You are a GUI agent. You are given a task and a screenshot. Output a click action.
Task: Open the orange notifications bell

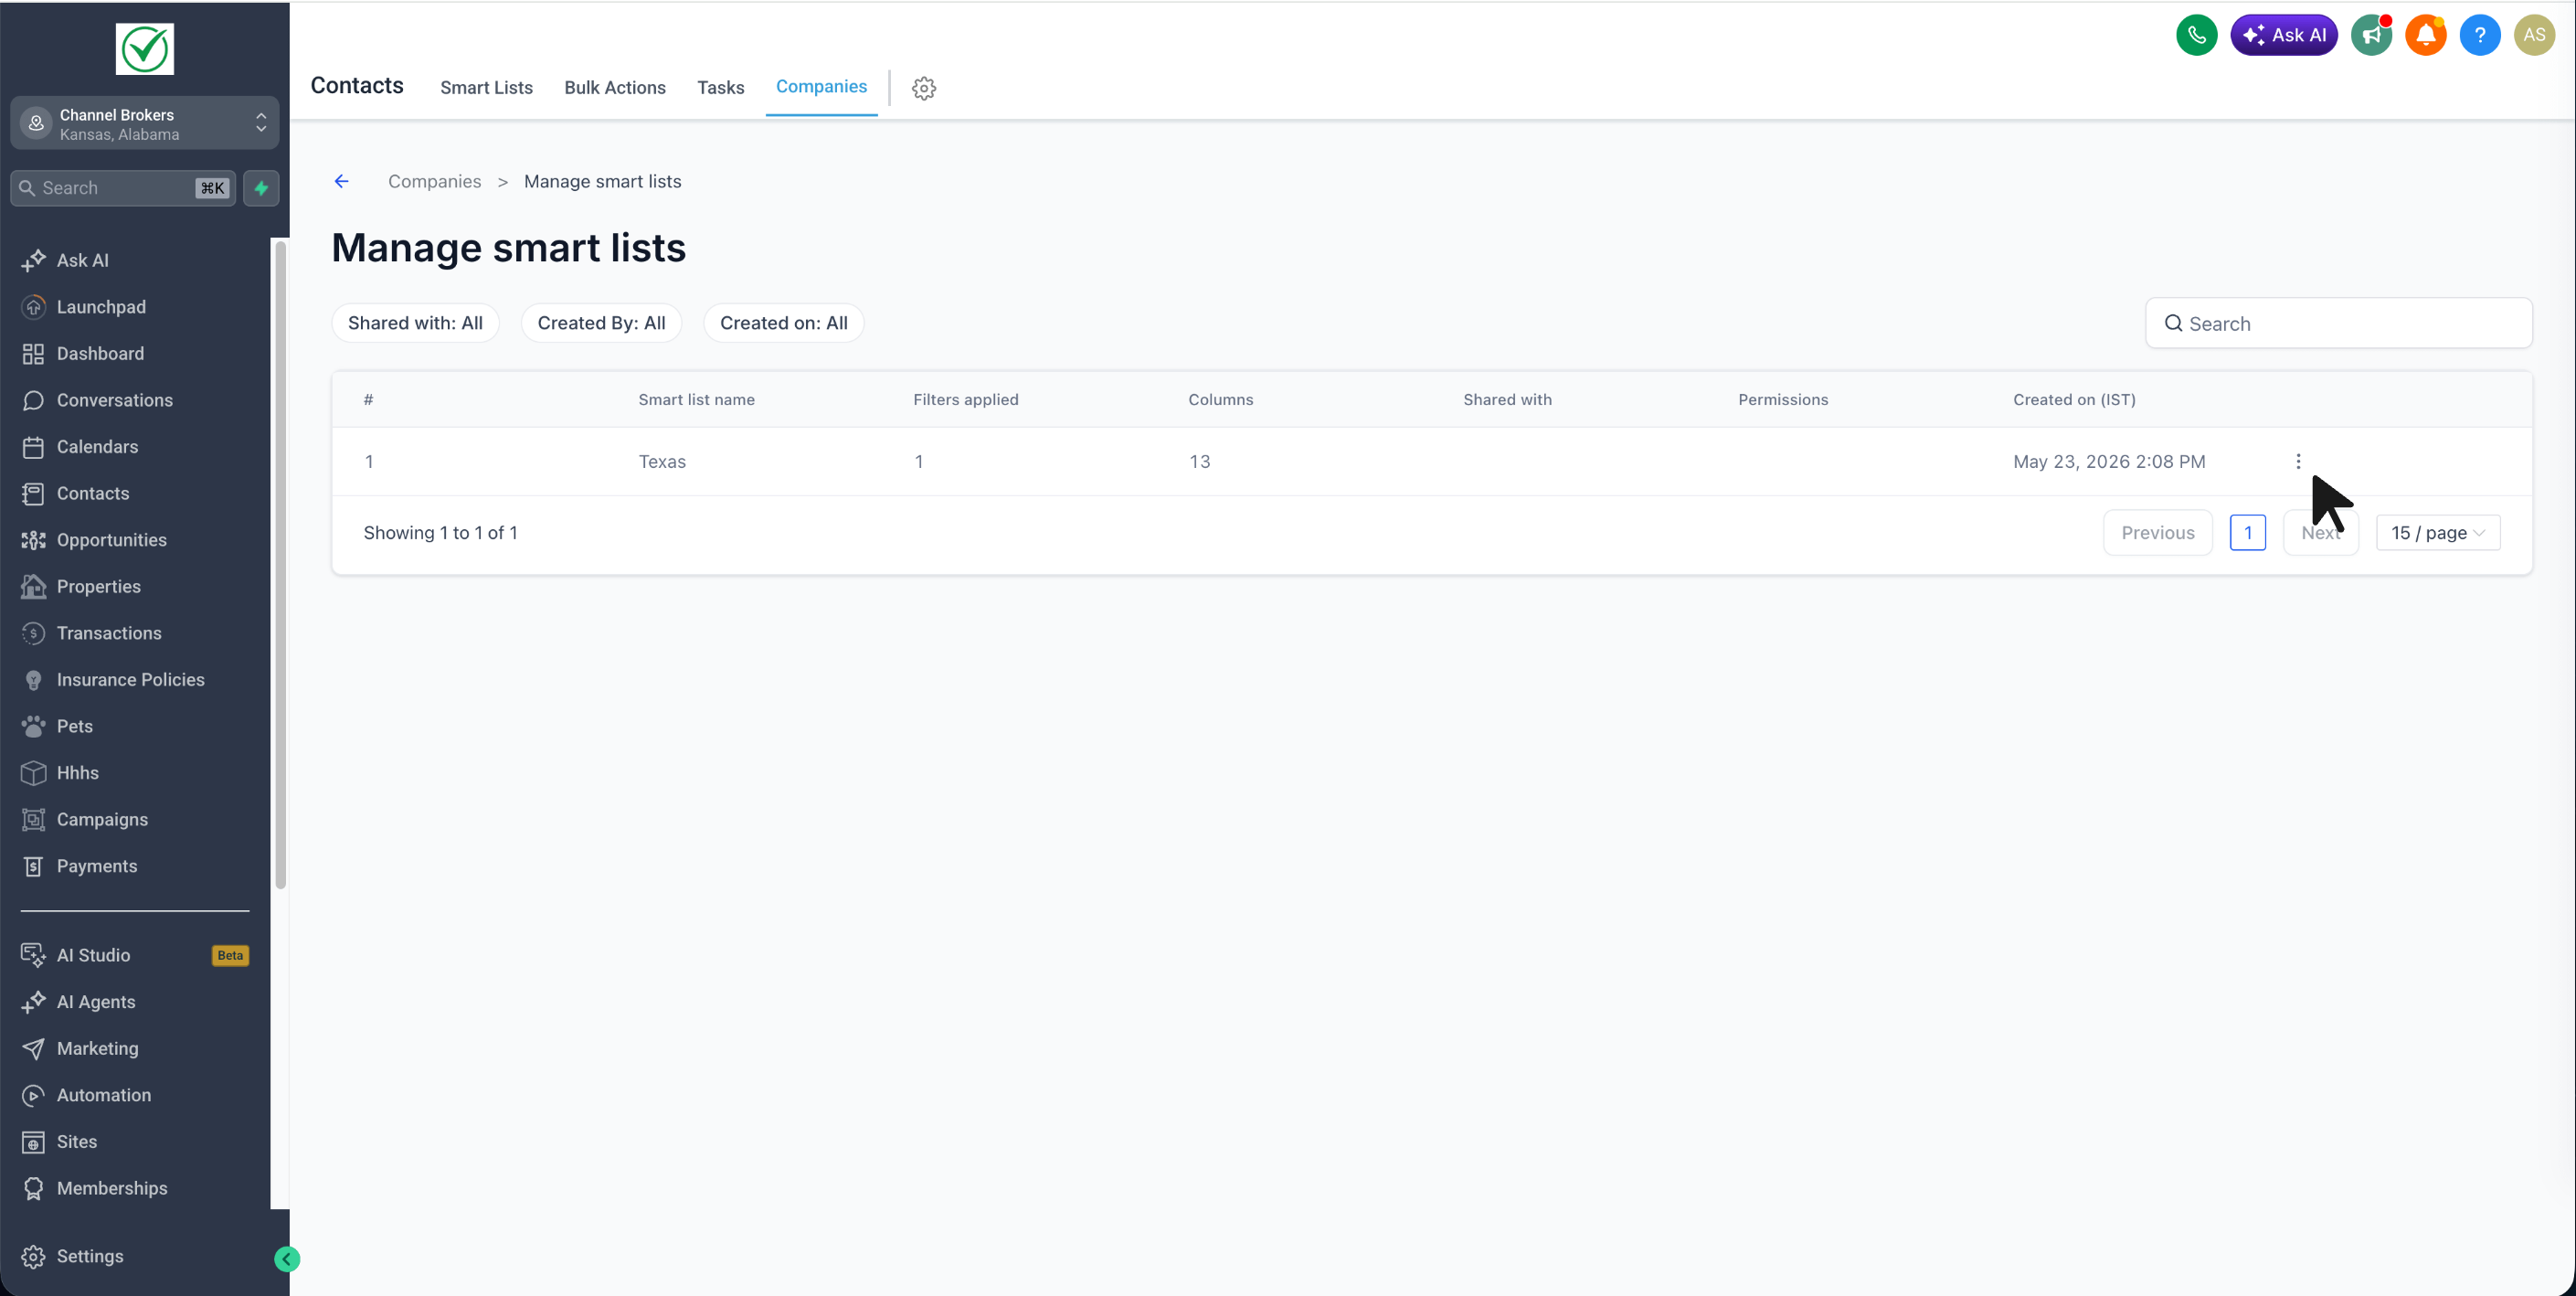coord(2425,35)
